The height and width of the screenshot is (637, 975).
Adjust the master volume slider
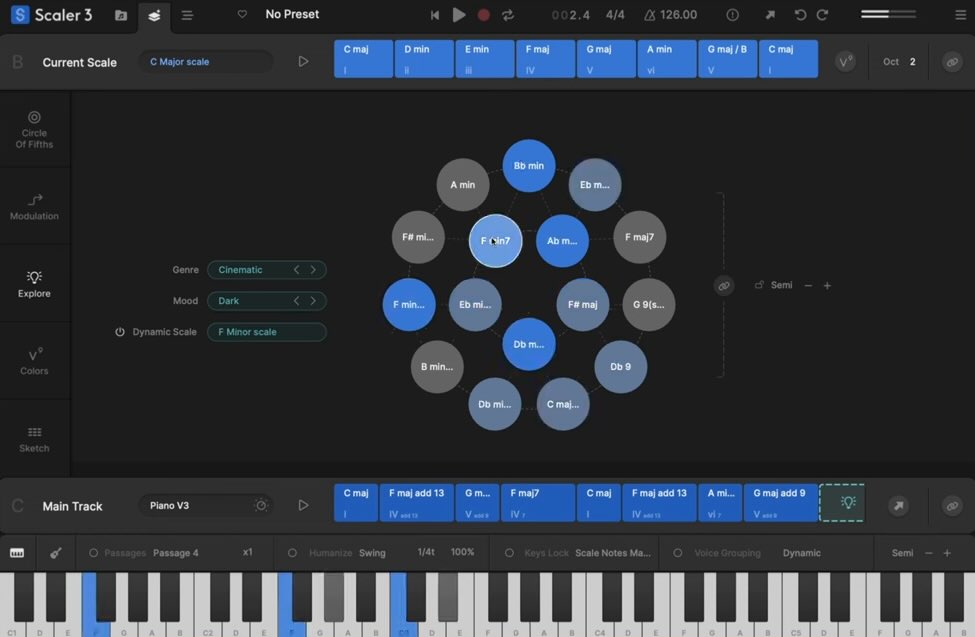pos(888,15)
